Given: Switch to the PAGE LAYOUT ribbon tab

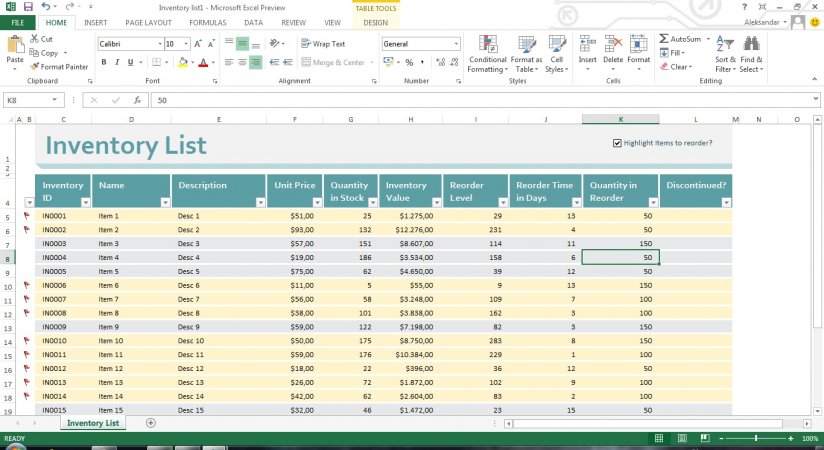Looking at the screenshot, I should [x=148, y=23].
